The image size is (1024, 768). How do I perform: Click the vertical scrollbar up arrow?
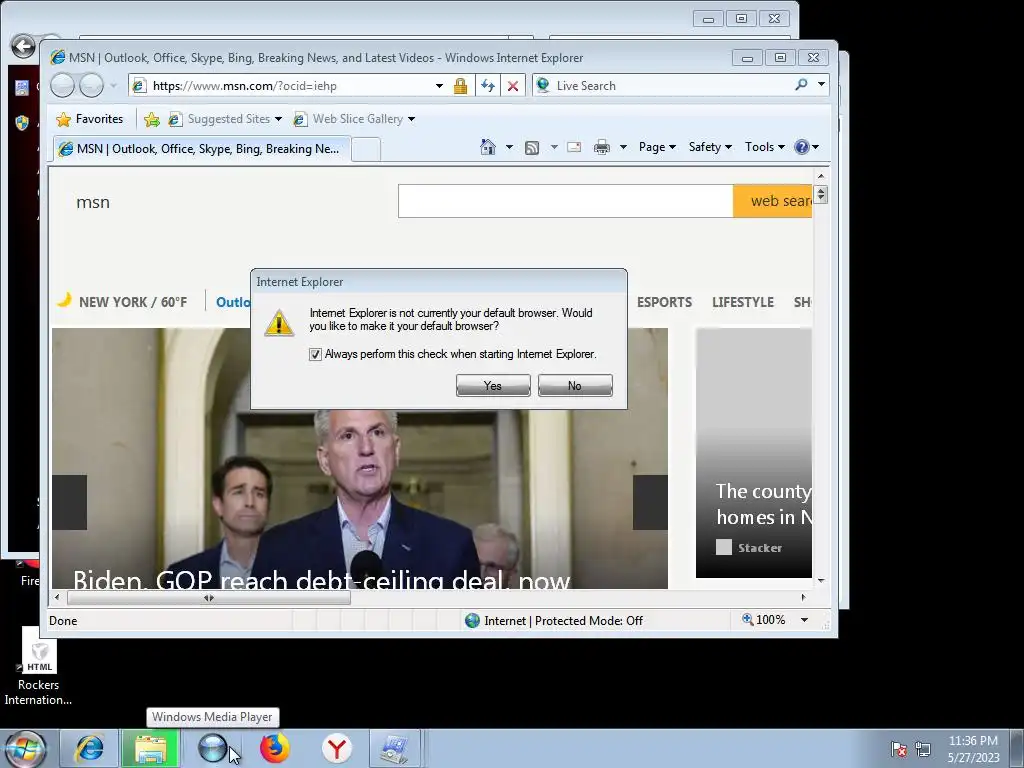821,176
